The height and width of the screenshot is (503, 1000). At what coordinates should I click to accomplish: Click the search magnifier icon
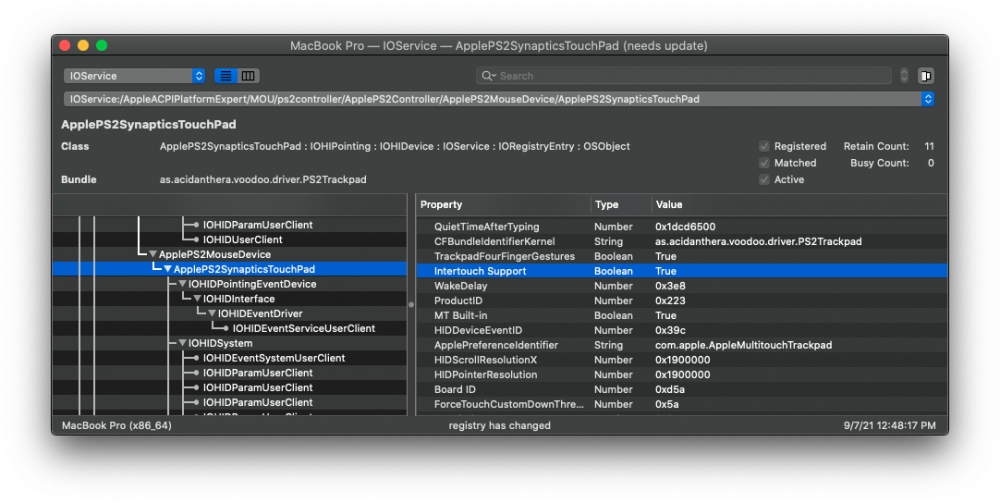488,76
